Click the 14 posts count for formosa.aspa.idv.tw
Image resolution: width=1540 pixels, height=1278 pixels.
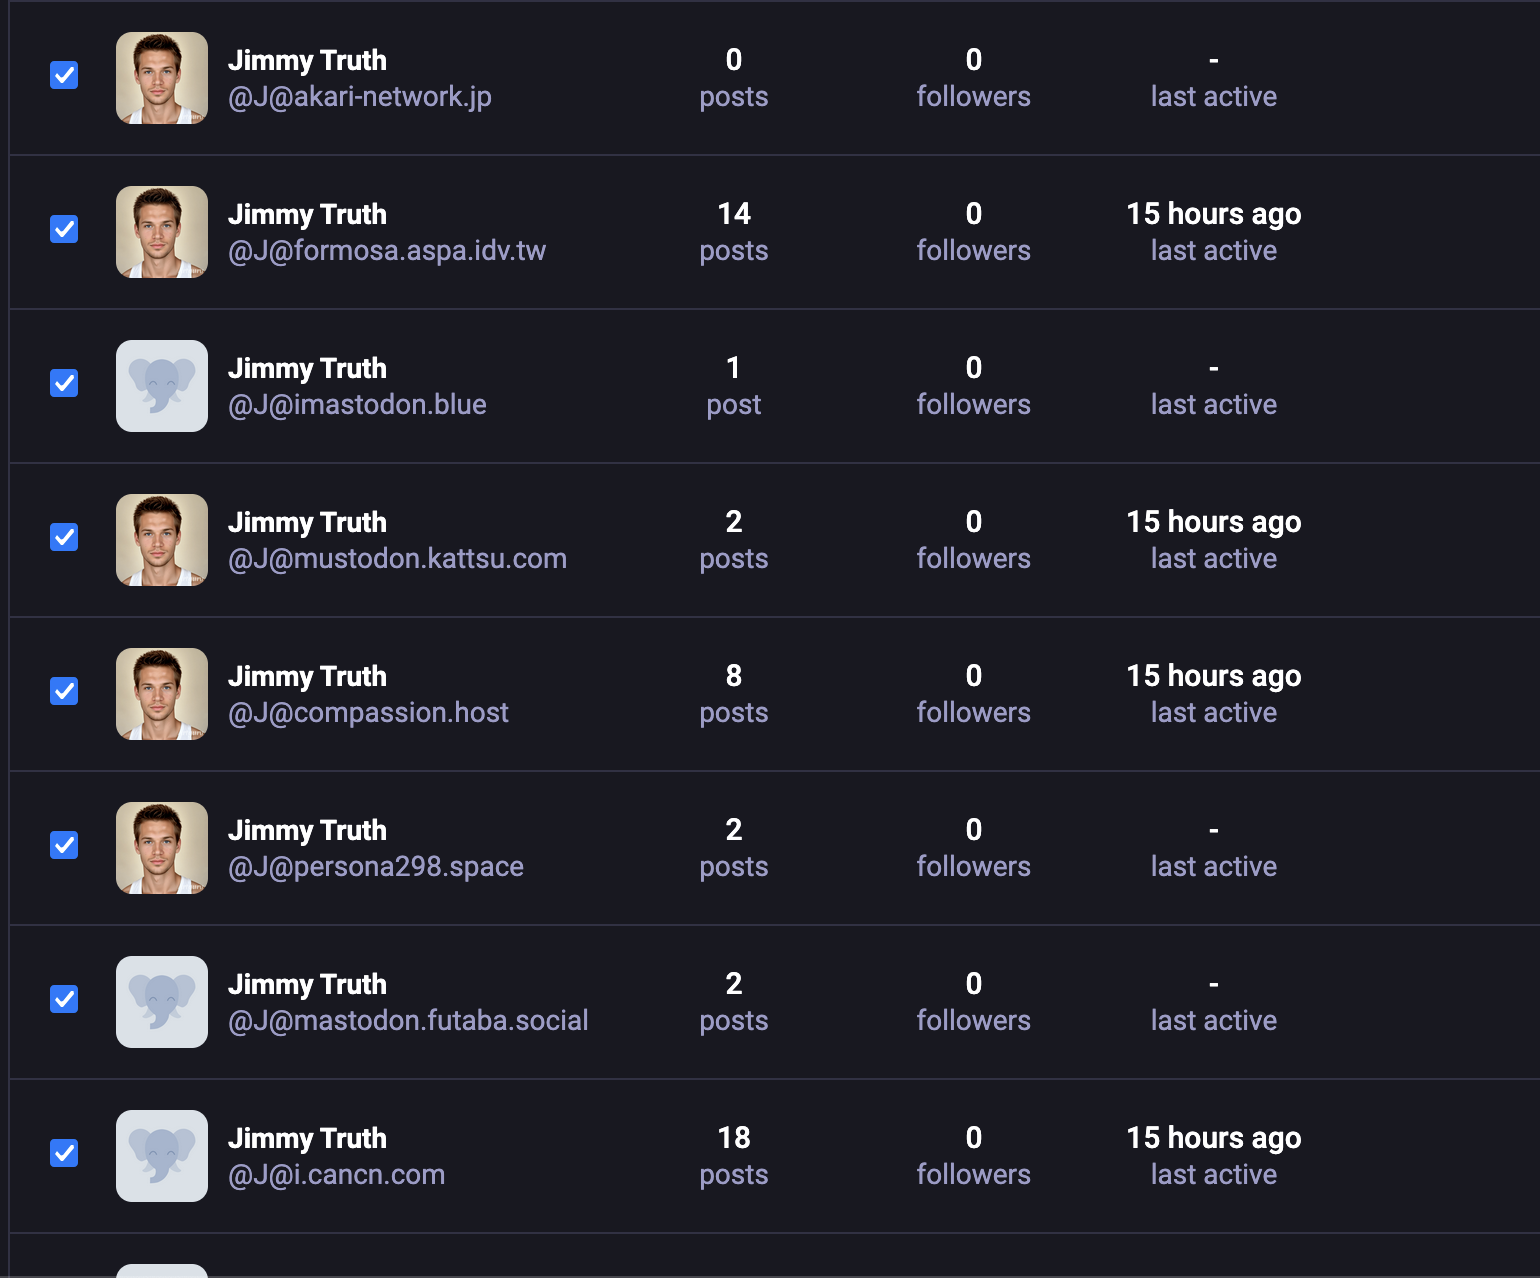point(733,231)
